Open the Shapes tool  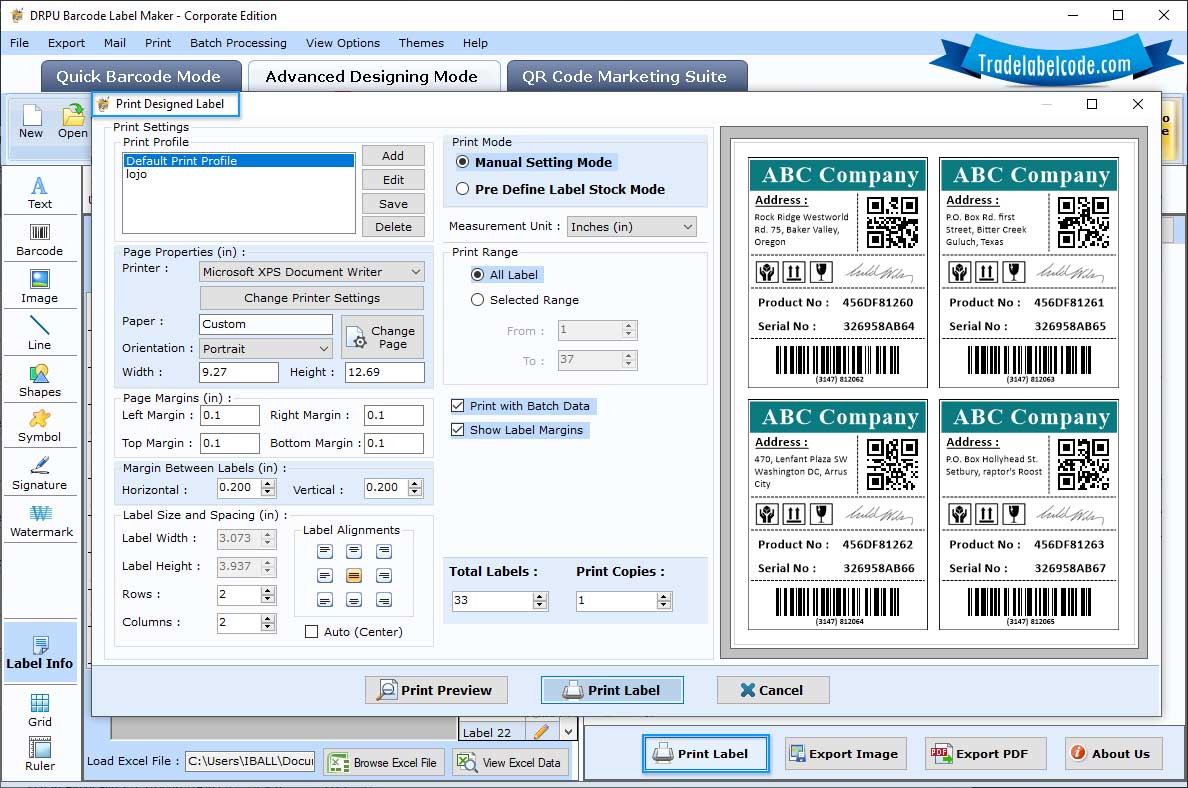[x=39, y=380]
